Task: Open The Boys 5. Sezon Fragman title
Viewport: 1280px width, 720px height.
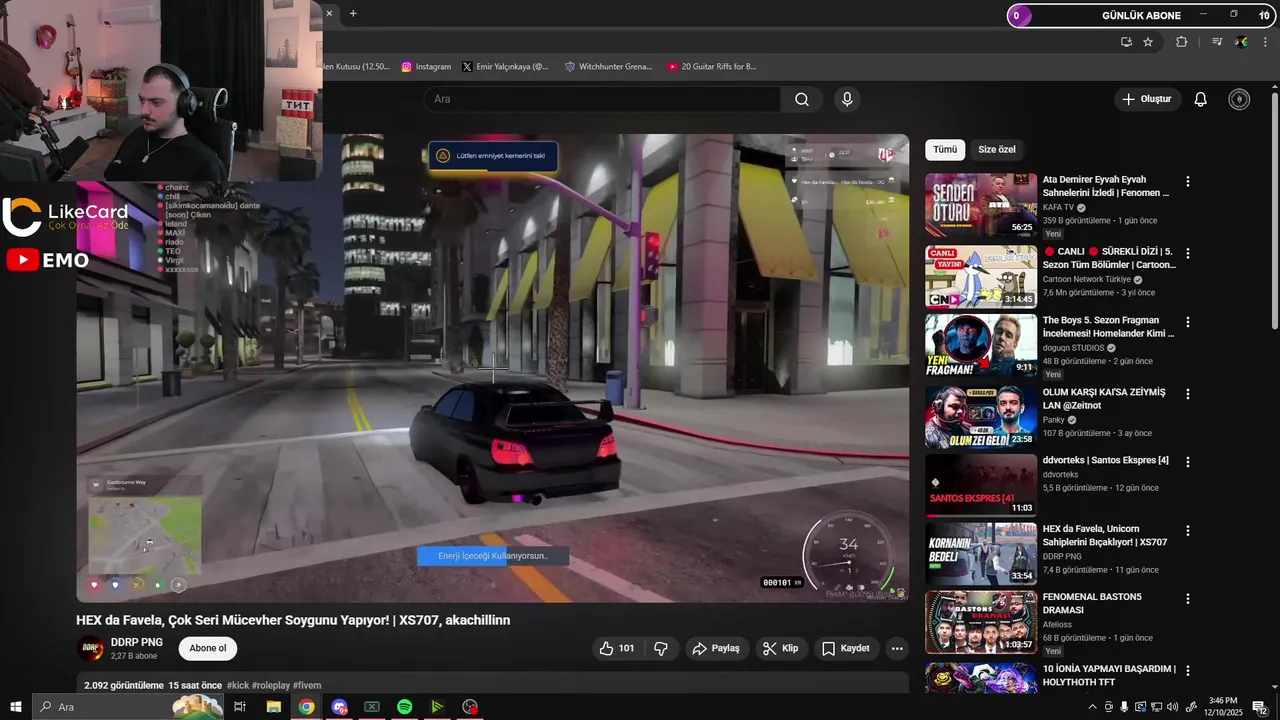Action: [x=1108, y=327]
